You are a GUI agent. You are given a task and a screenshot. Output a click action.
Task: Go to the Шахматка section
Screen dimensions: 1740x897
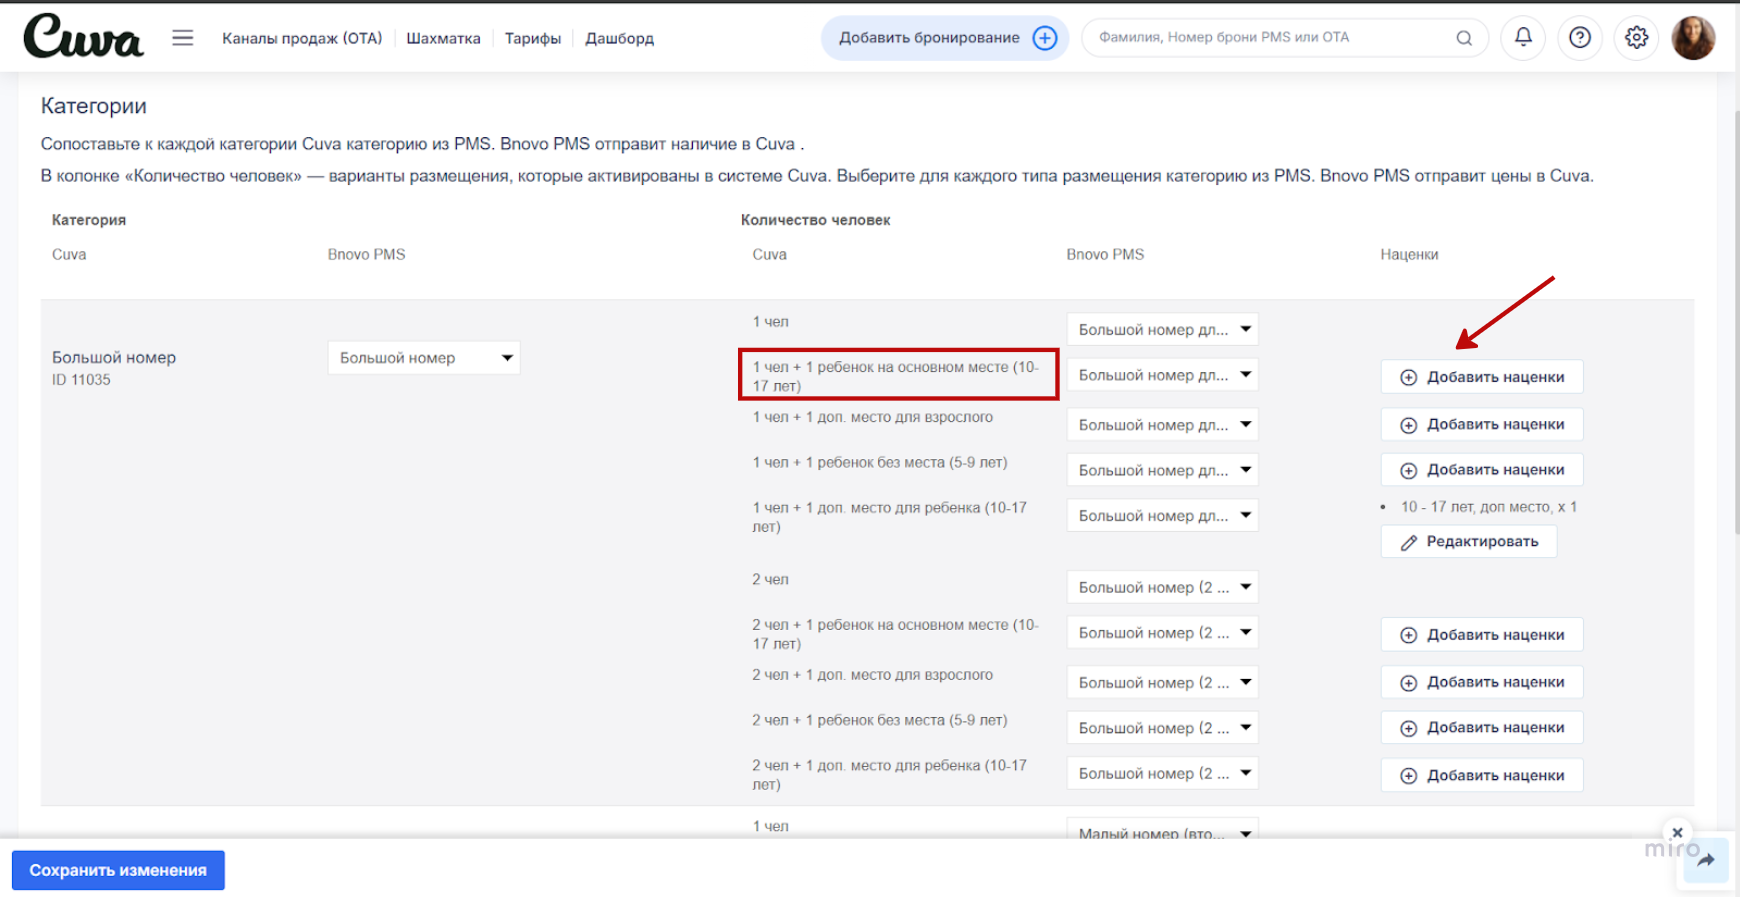click(443, 38)
